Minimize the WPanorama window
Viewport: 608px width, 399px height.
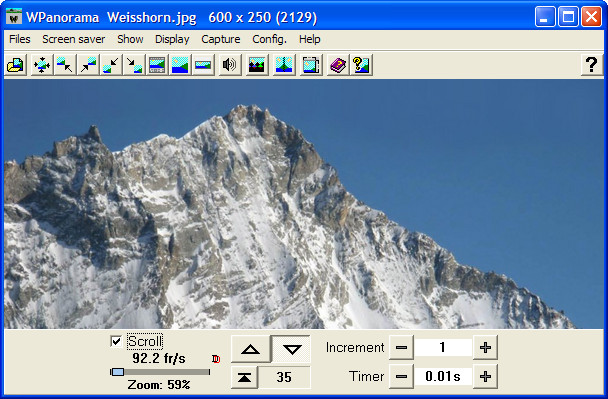(x=545, y=17)
